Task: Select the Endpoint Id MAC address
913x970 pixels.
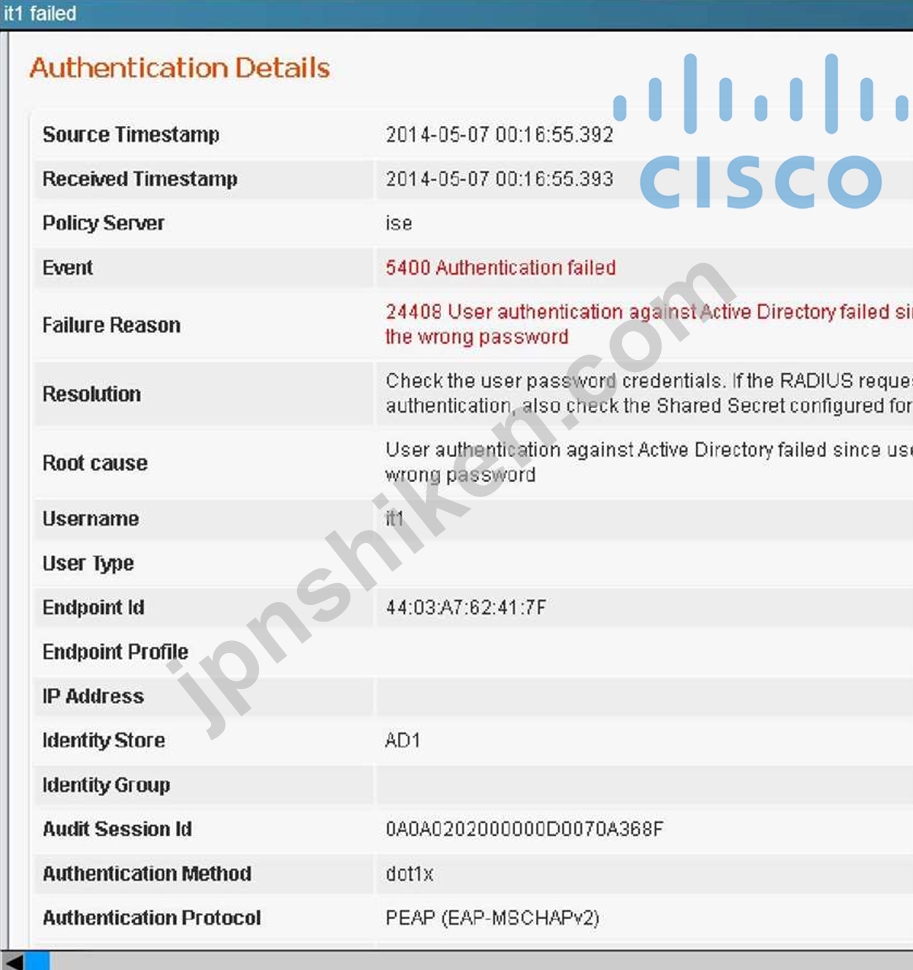Action: pos(466,607)
